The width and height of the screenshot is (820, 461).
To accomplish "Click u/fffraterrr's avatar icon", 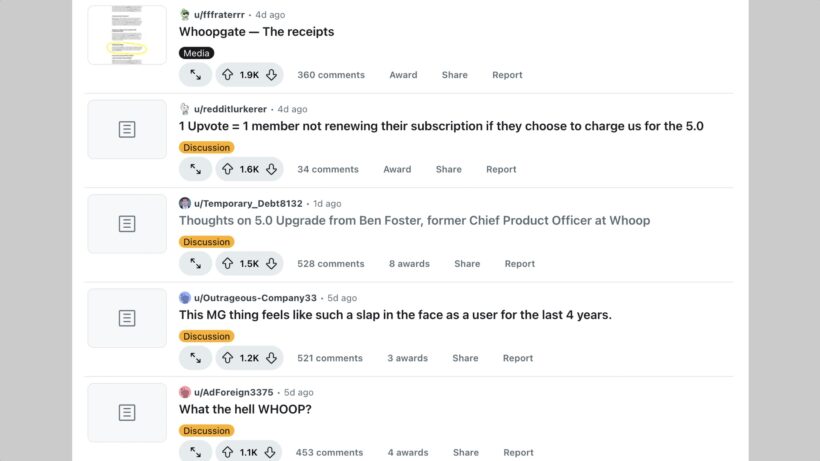I will pos(185,15).
